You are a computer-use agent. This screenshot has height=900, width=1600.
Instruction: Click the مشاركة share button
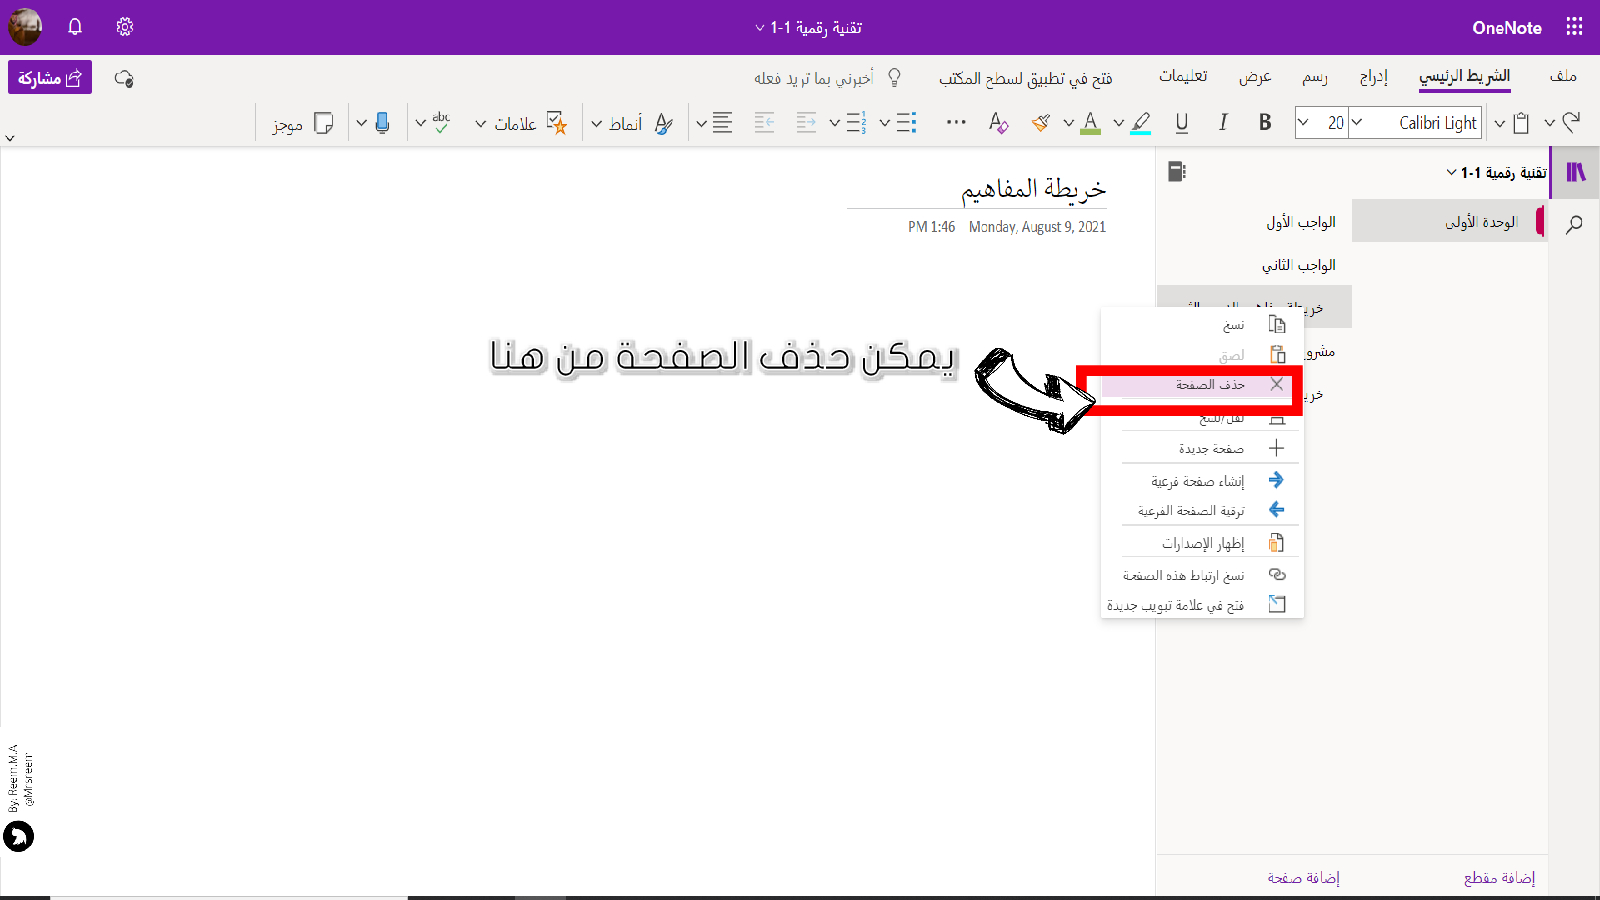pos(50,78)
